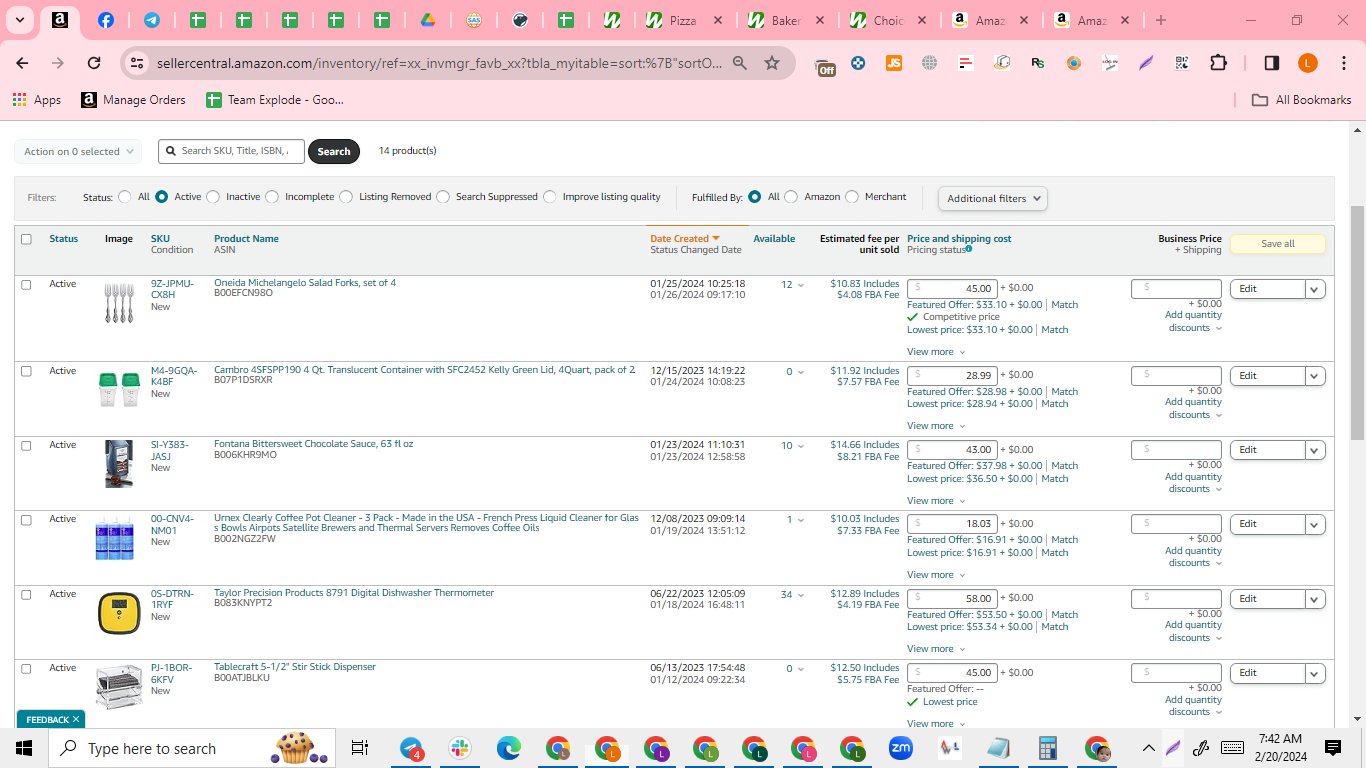Click the Save all button
Viewport: 1366px width, 768px height.
(1277, 244)
